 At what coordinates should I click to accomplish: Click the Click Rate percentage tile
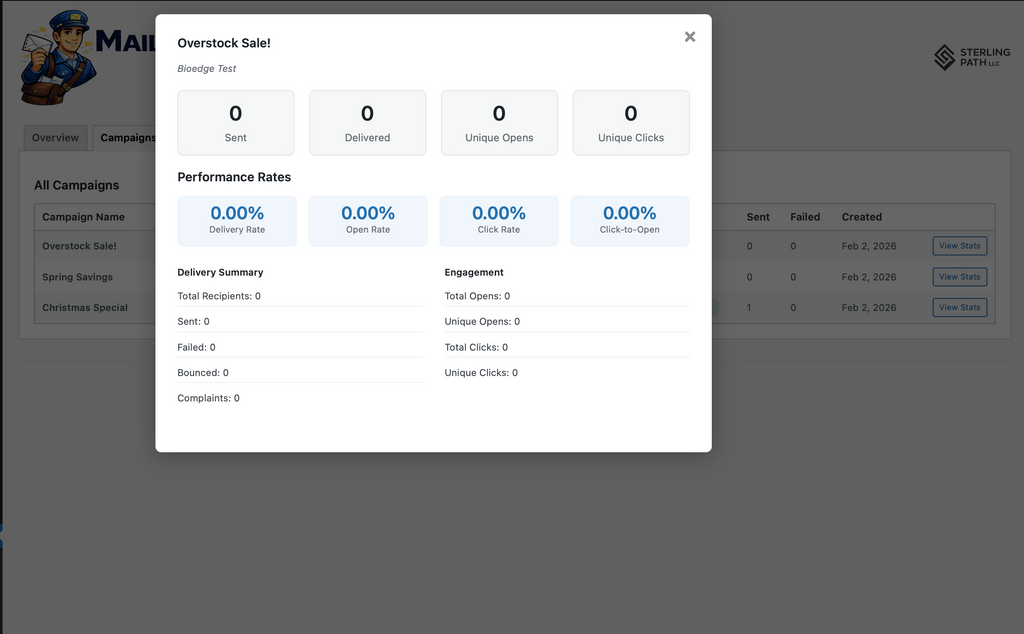(x=499, y=220)
